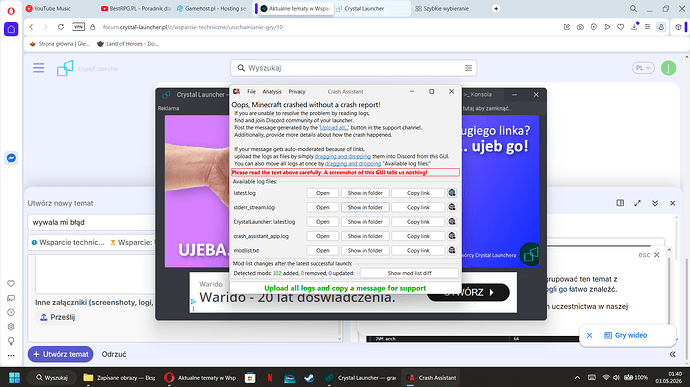Open Microsoft Store from taskbar
This screenshot has height=387, width=690.
pos(250,377)
